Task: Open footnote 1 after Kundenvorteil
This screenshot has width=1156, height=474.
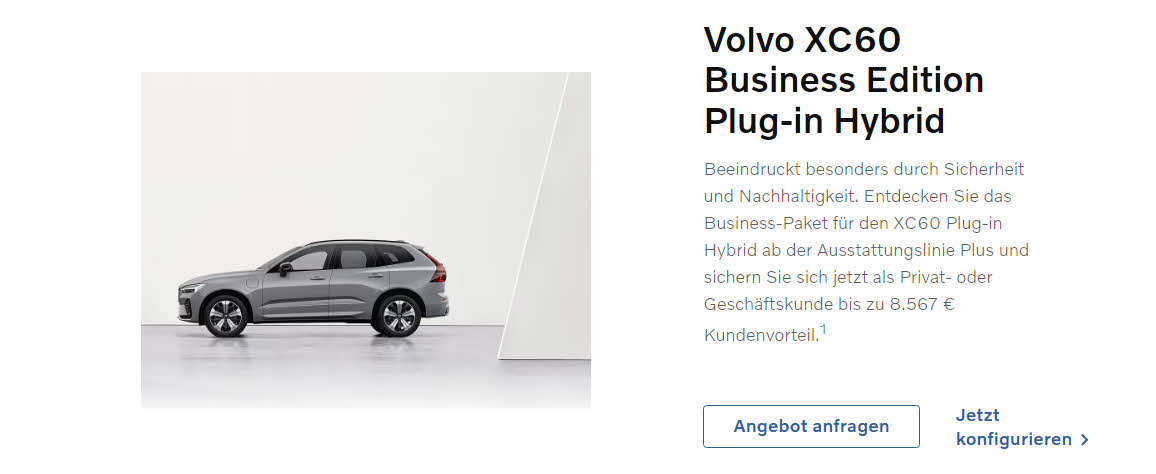Action: tap(823, 330)
